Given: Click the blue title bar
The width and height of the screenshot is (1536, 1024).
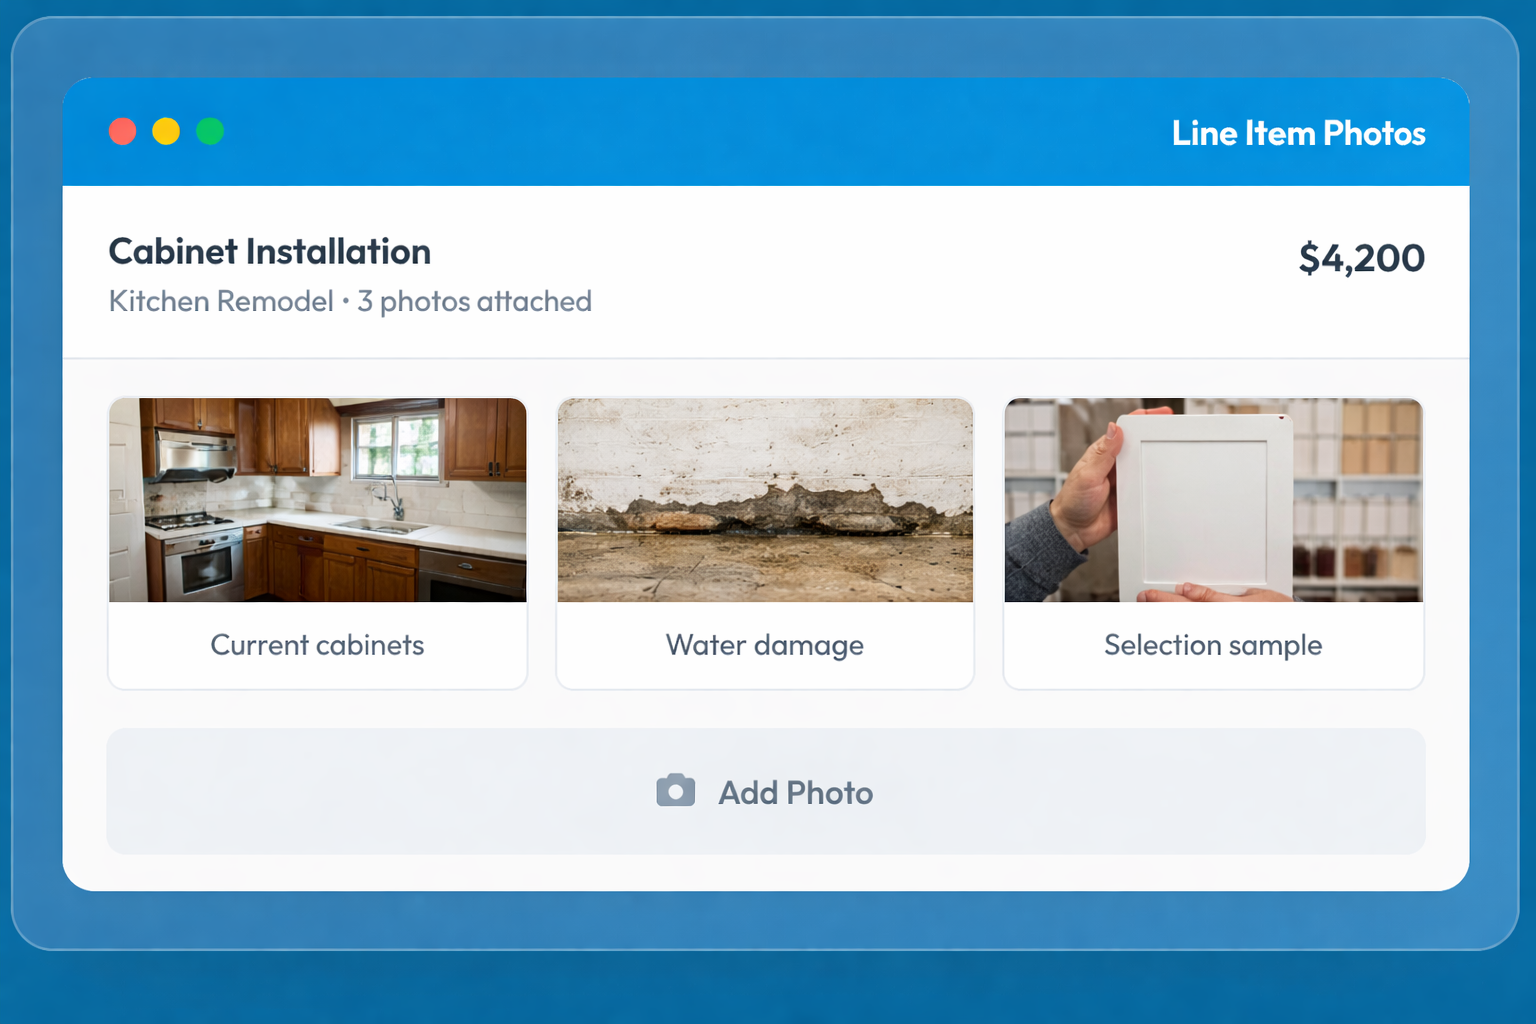Looking at the screenshot, I should pyautogui.click(x=700, y=131).
